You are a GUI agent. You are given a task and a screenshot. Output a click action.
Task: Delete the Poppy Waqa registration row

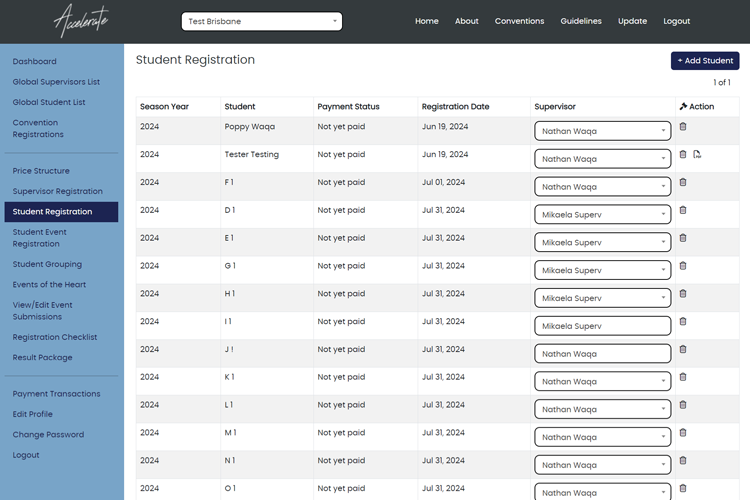point(683,127)
